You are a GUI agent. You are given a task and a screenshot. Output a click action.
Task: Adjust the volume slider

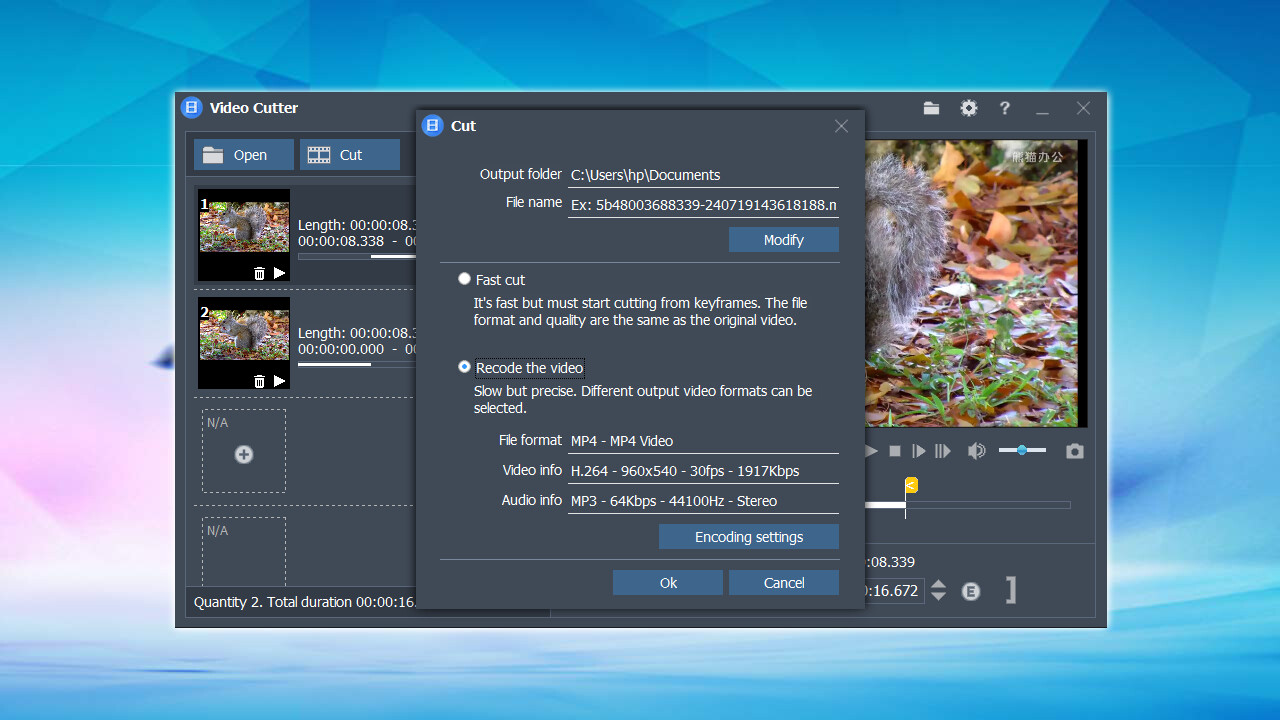coord(1024,450)
